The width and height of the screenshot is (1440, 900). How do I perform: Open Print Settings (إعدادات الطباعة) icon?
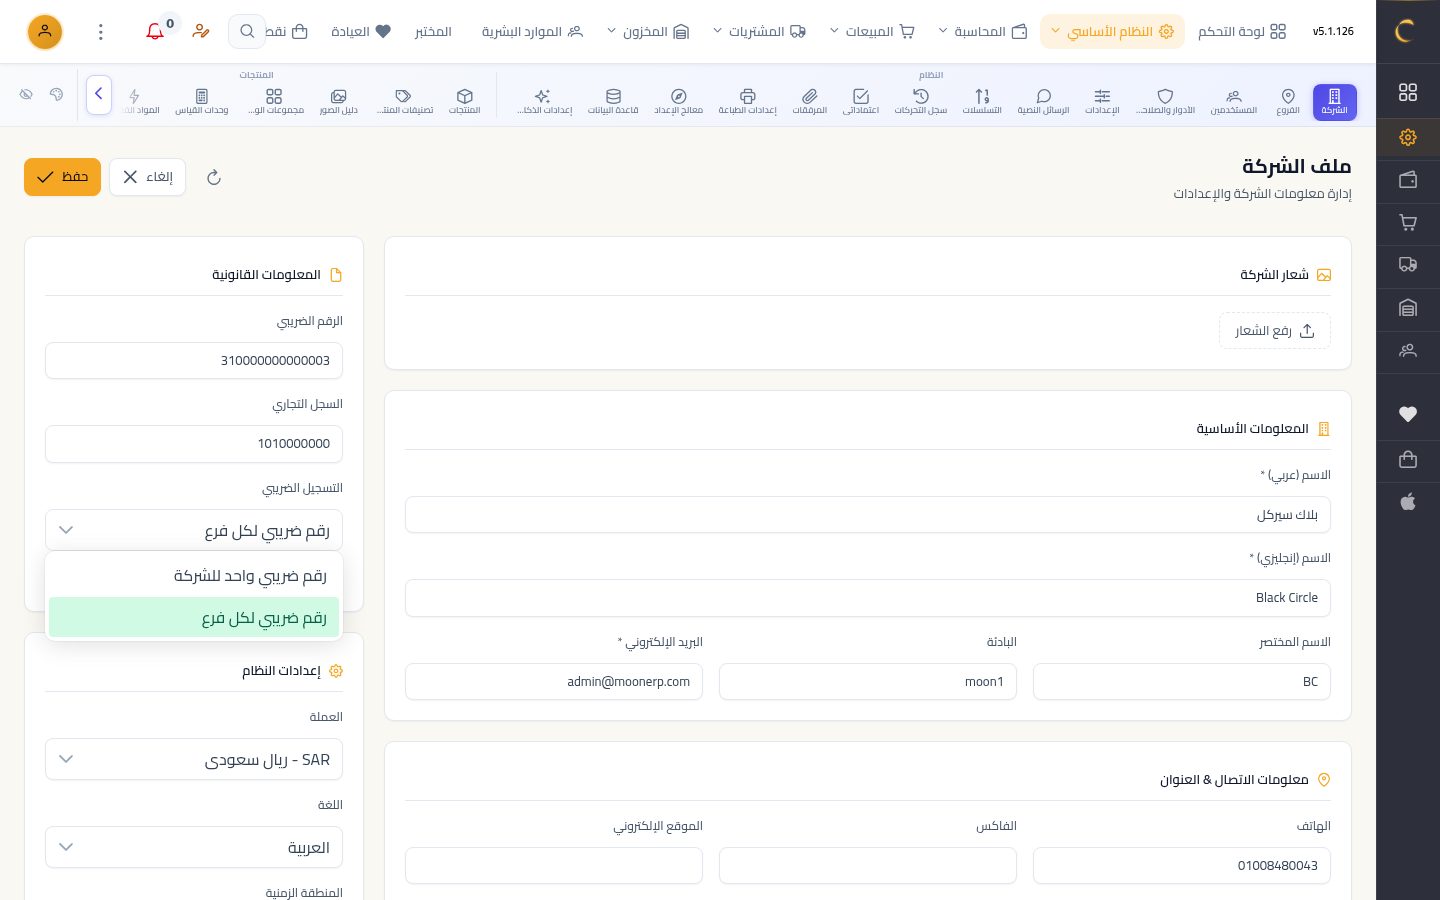pyautogui.click(x=747, y=101)
